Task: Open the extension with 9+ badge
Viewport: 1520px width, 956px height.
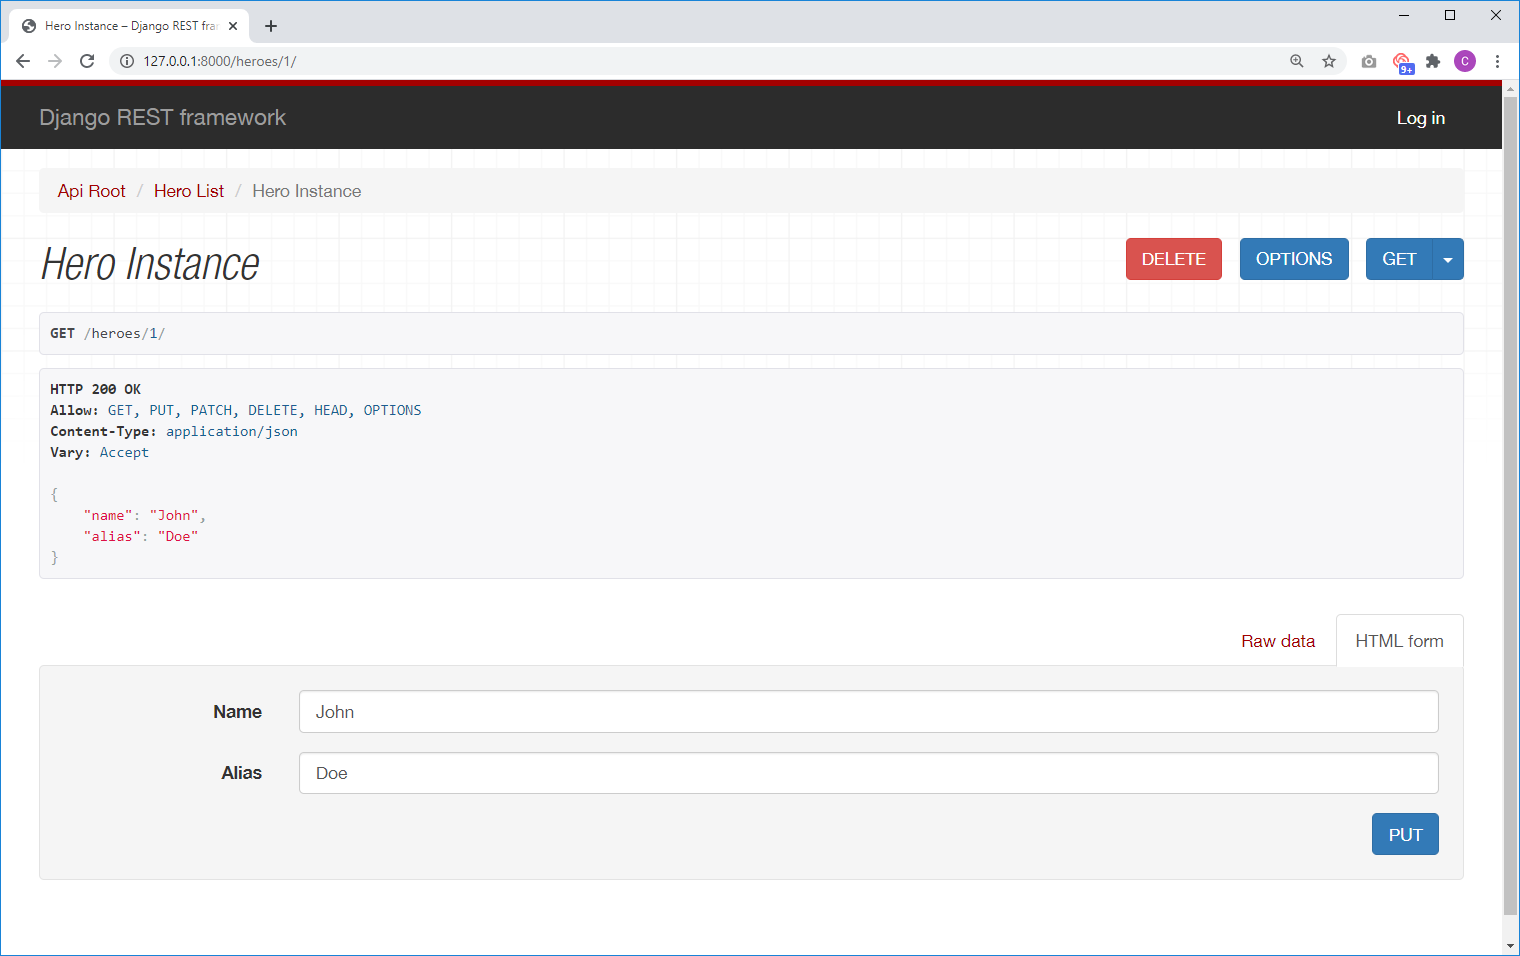Action: coord(1402,62)
